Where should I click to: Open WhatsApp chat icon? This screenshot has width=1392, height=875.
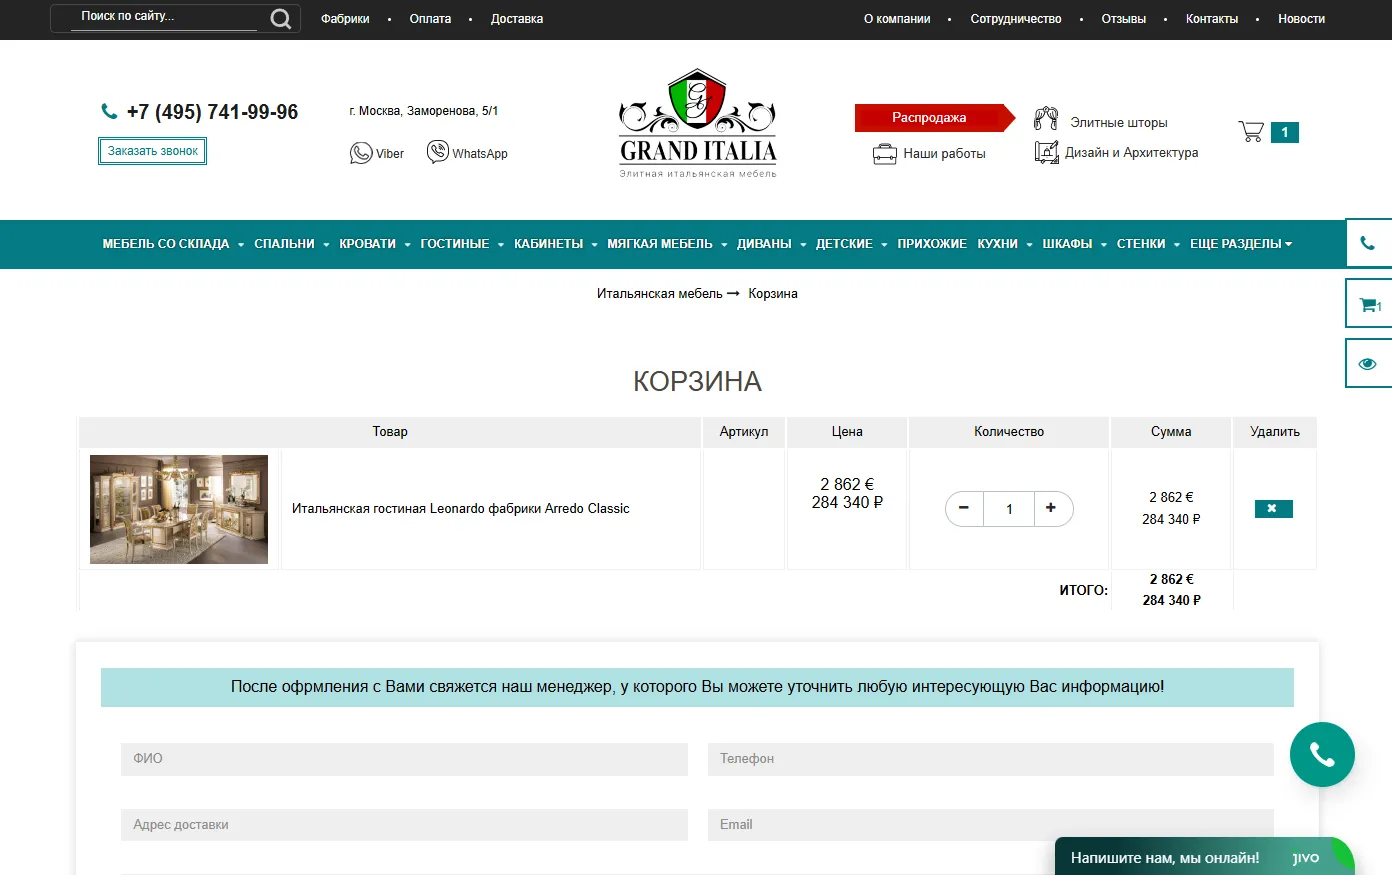click(x=438, y=152)
